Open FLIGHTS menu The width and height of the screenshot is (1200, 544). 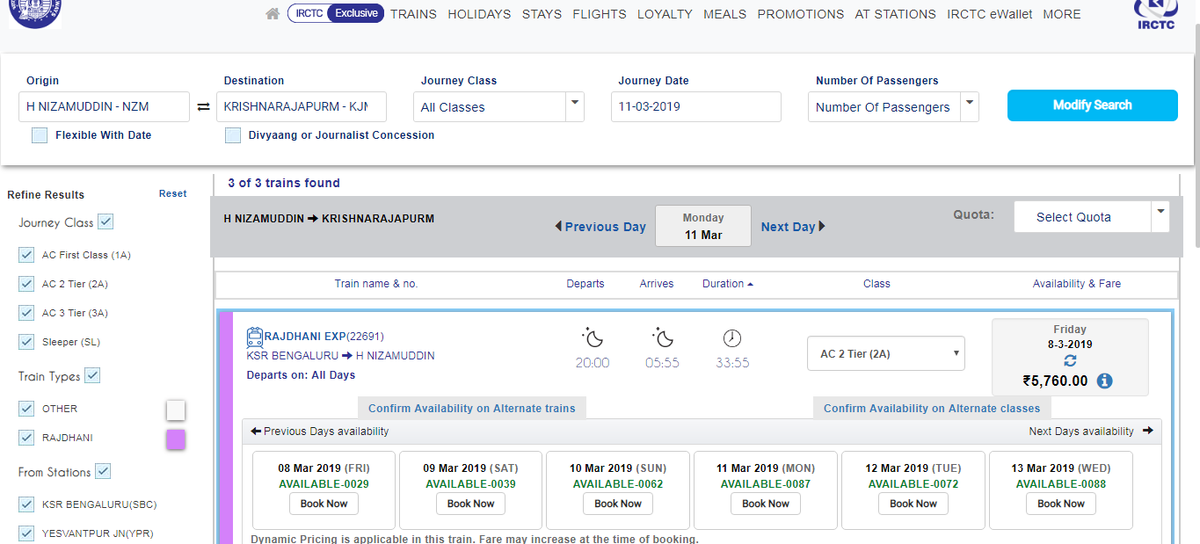tap(599, 14)
